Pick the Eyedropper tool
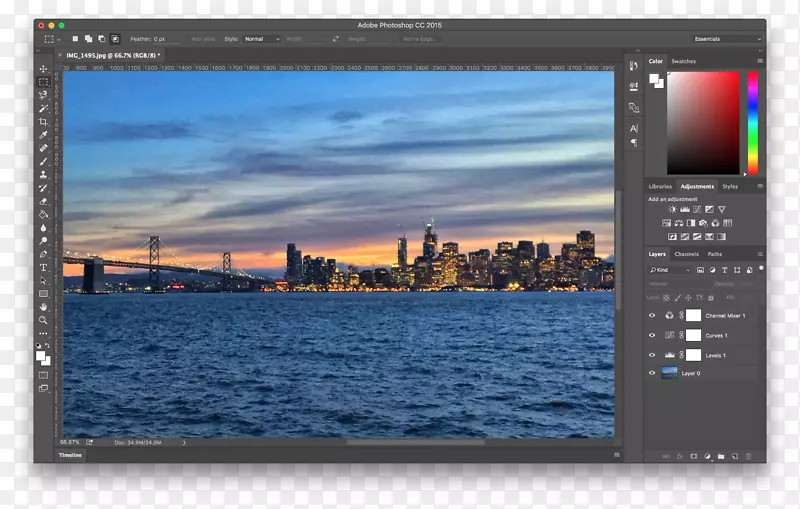This screenshot has height=509, width=800. (x=43, y=134)
